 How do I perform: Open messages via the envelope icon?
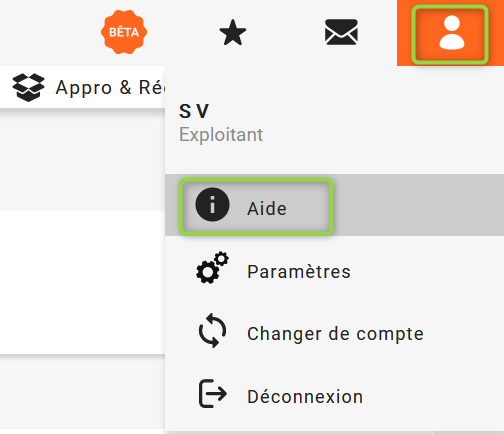pos(341,32)
